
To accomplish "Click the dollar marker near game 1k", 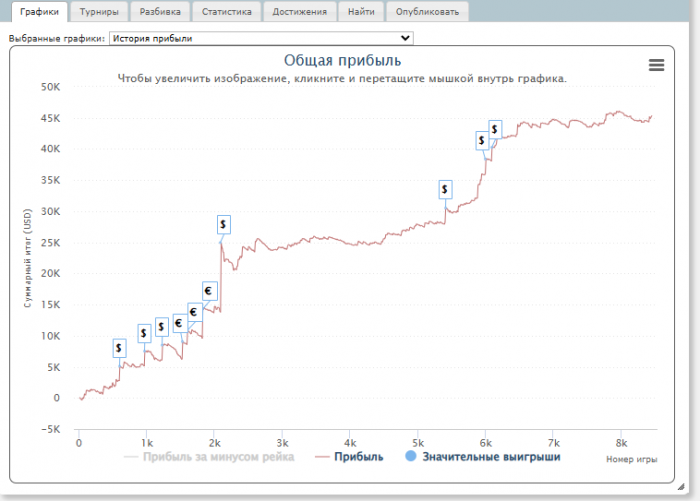I will pyautogui.click(x=144, y=333).
